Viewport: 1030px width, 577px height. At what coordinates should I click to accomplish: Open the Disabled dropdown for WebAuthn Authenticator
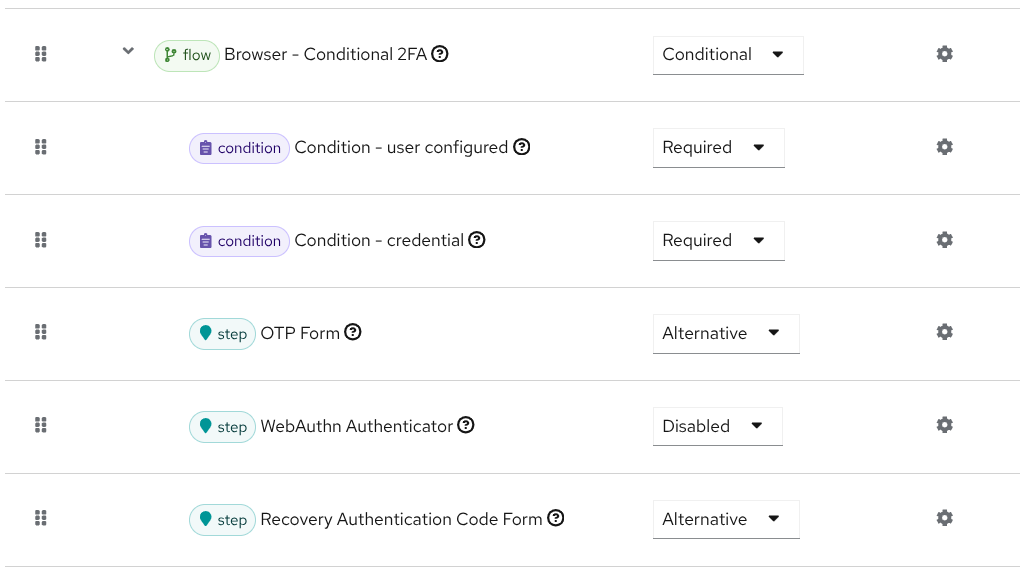(717, 426)
